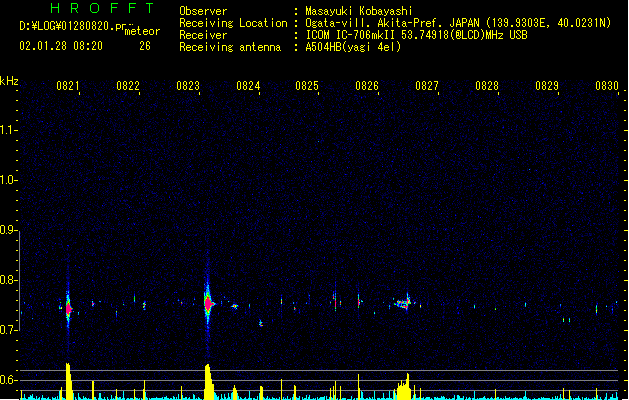Click the yellow power peak under the 0823 echo
Image resolution: width=629 pixels, height=400 pixels.
(x=209, y=382)
